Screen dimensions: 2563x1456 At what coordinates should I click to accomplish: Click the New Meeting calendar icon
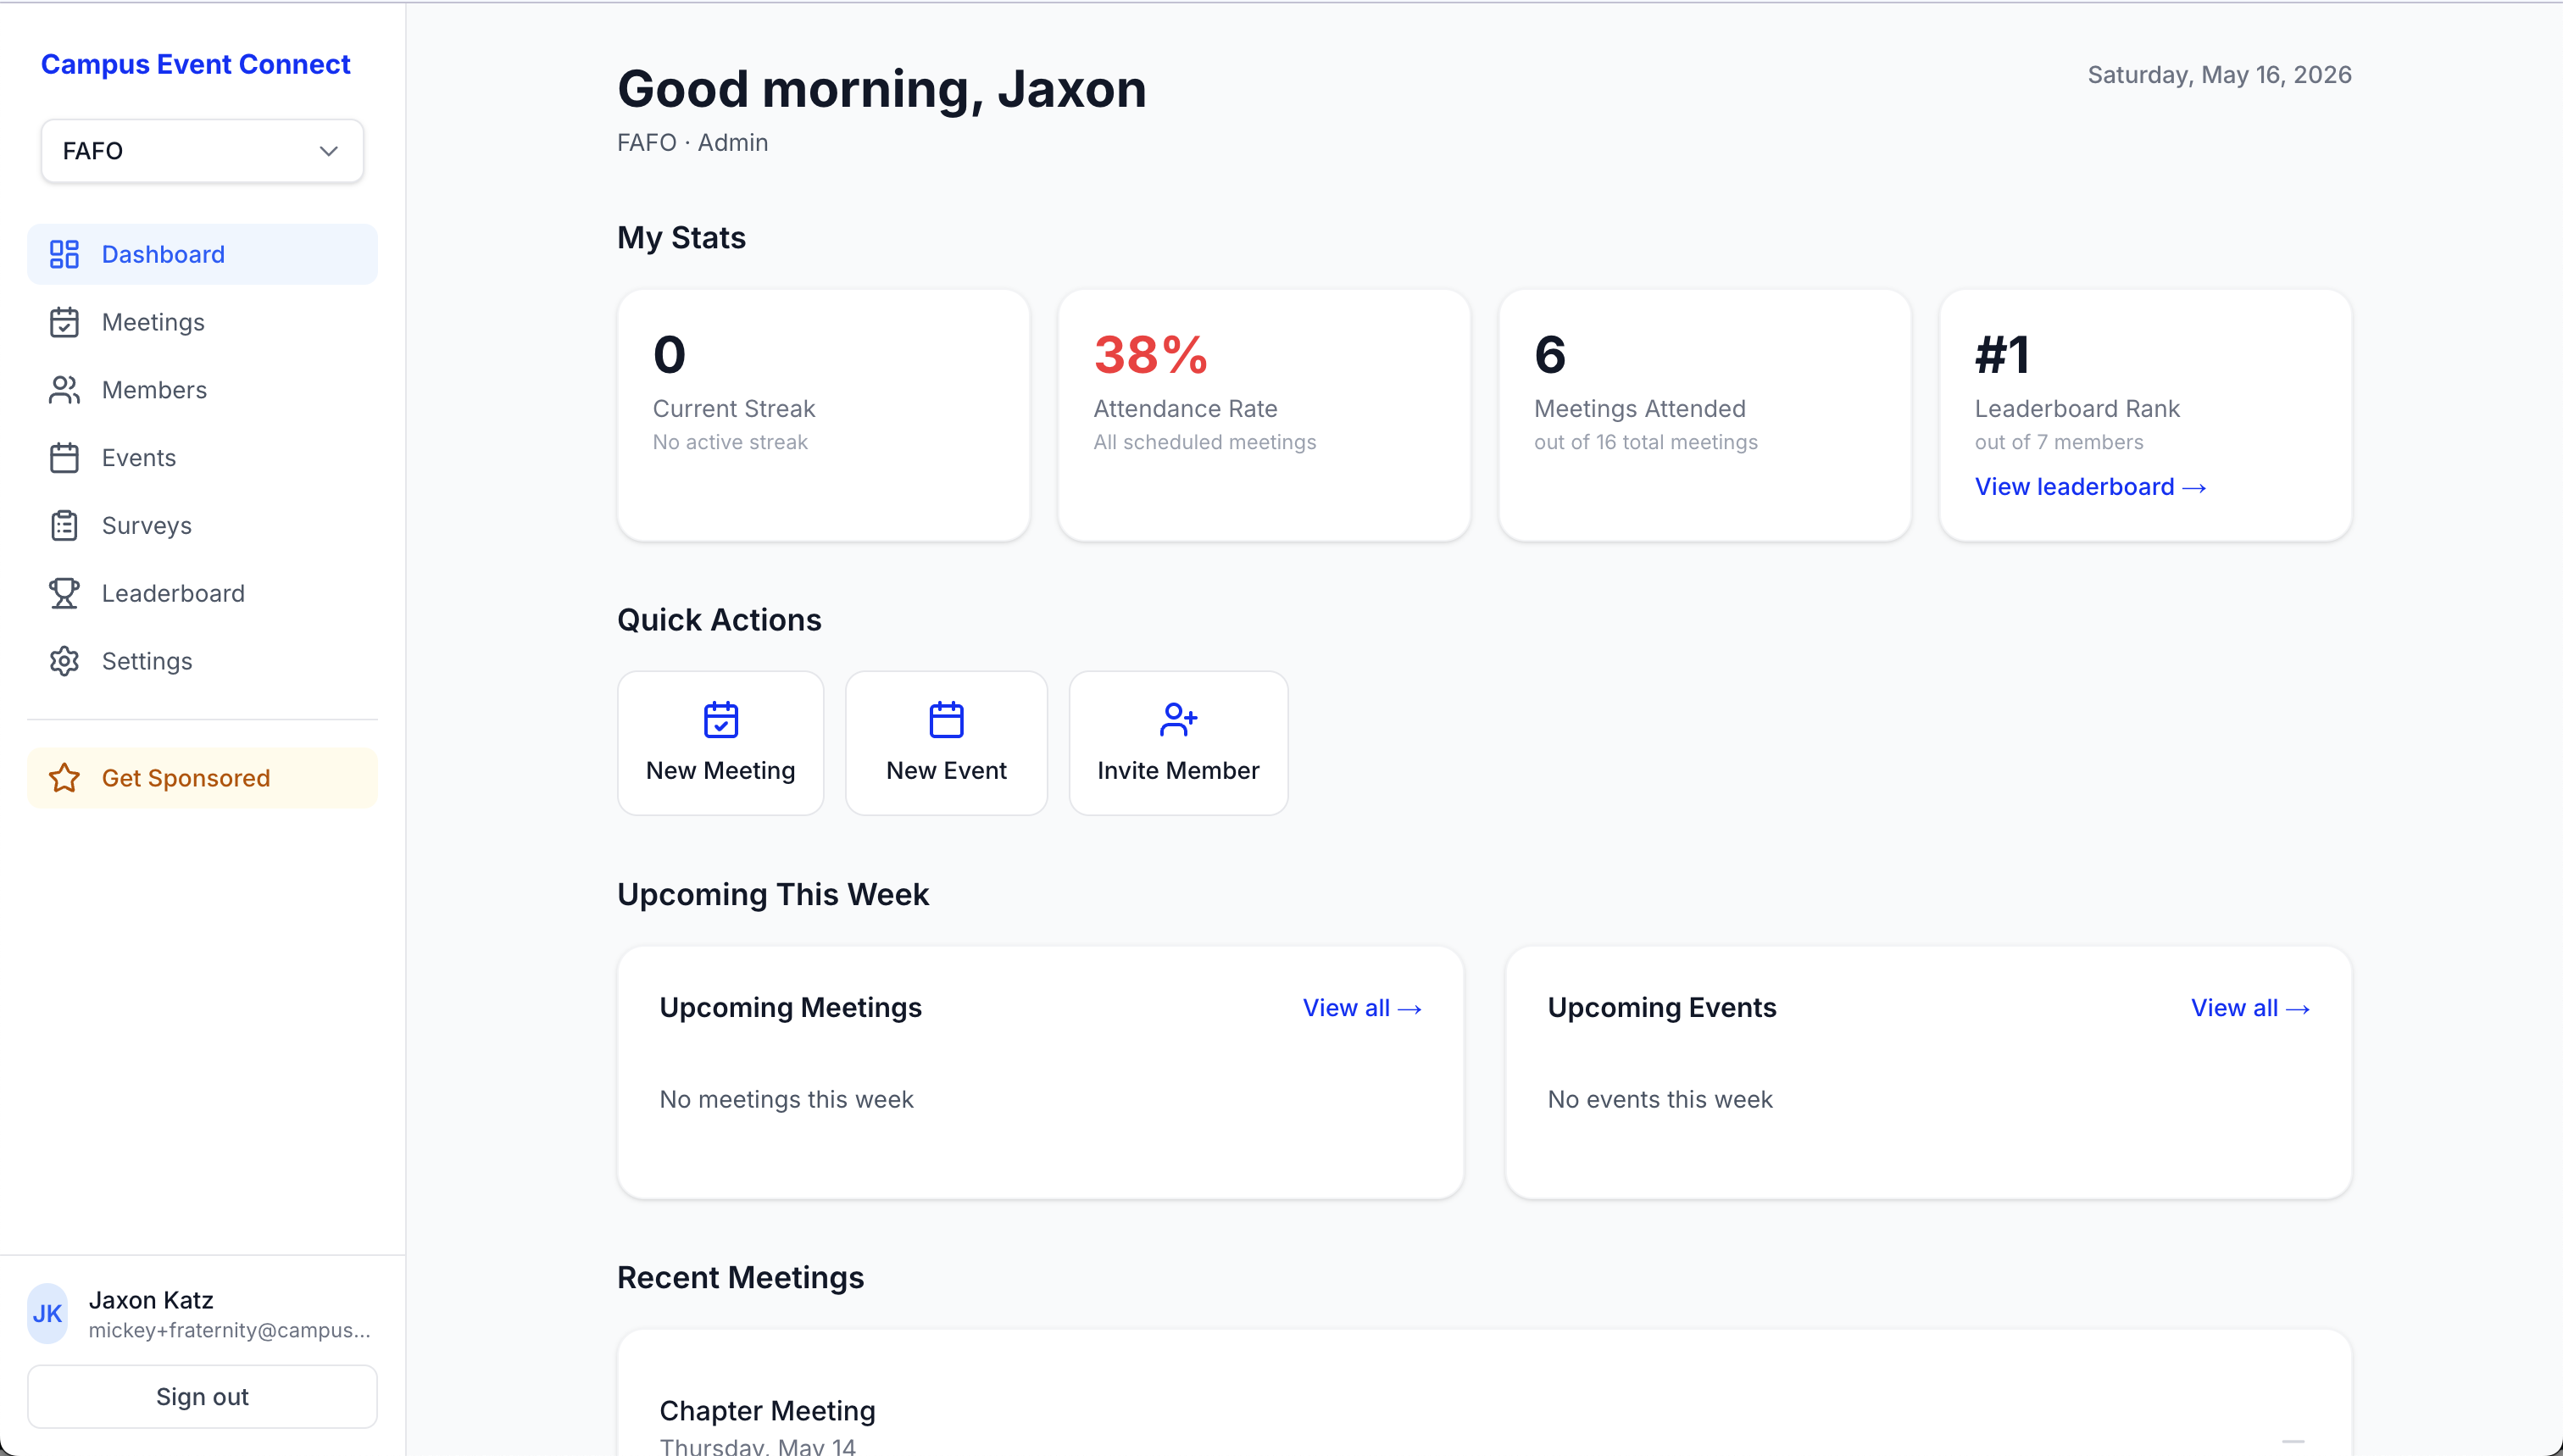720,719
